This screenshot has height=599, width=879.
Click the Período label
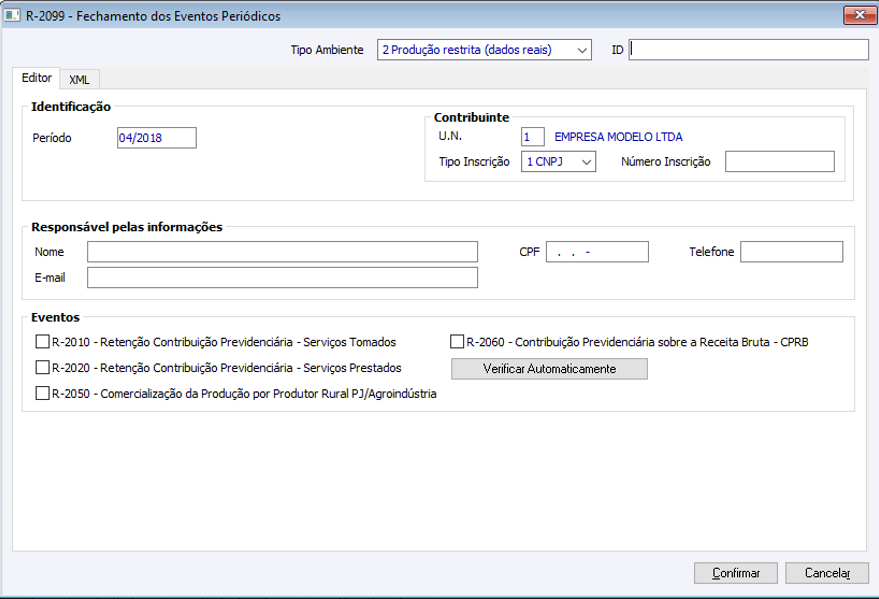[x=52, y=138]
